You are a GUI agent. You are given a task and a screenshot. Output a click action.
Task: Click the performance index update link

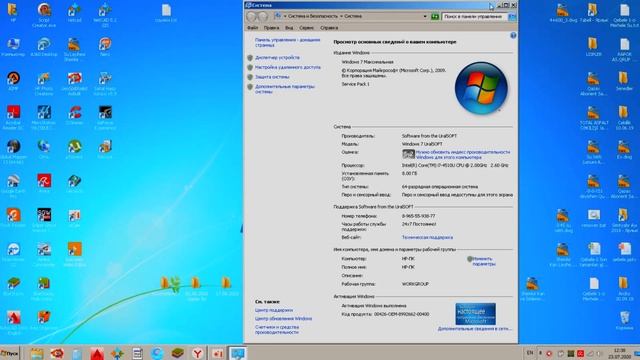463,154
